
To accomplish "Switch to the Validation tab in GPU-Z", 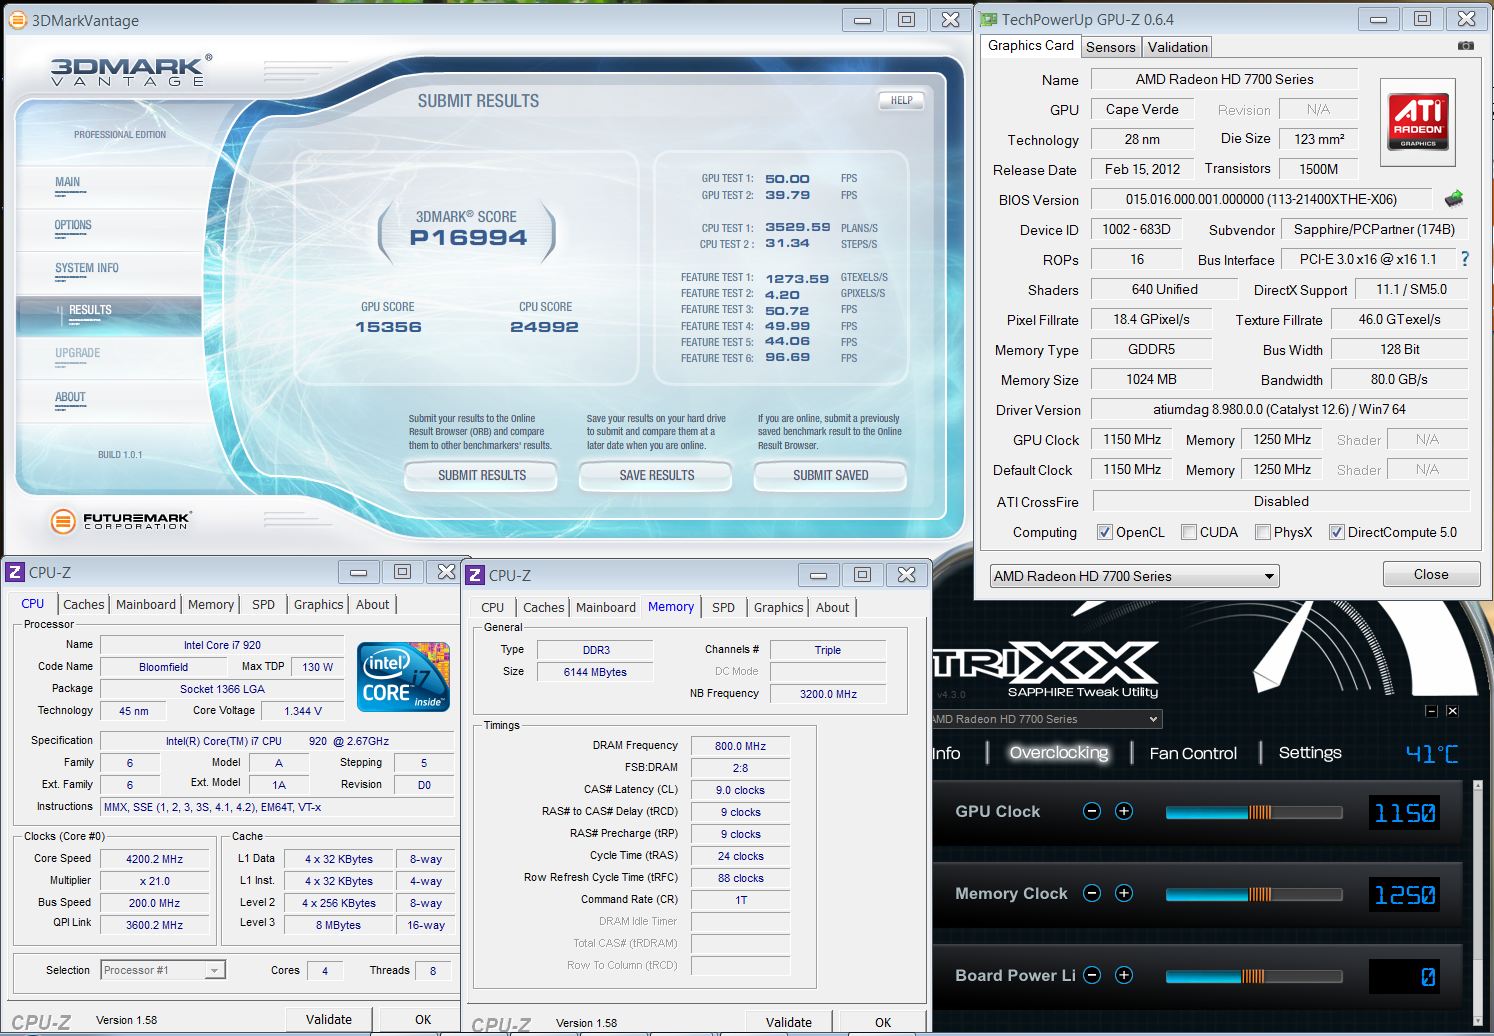I will pyautogui.click(x=1177, y=47).
